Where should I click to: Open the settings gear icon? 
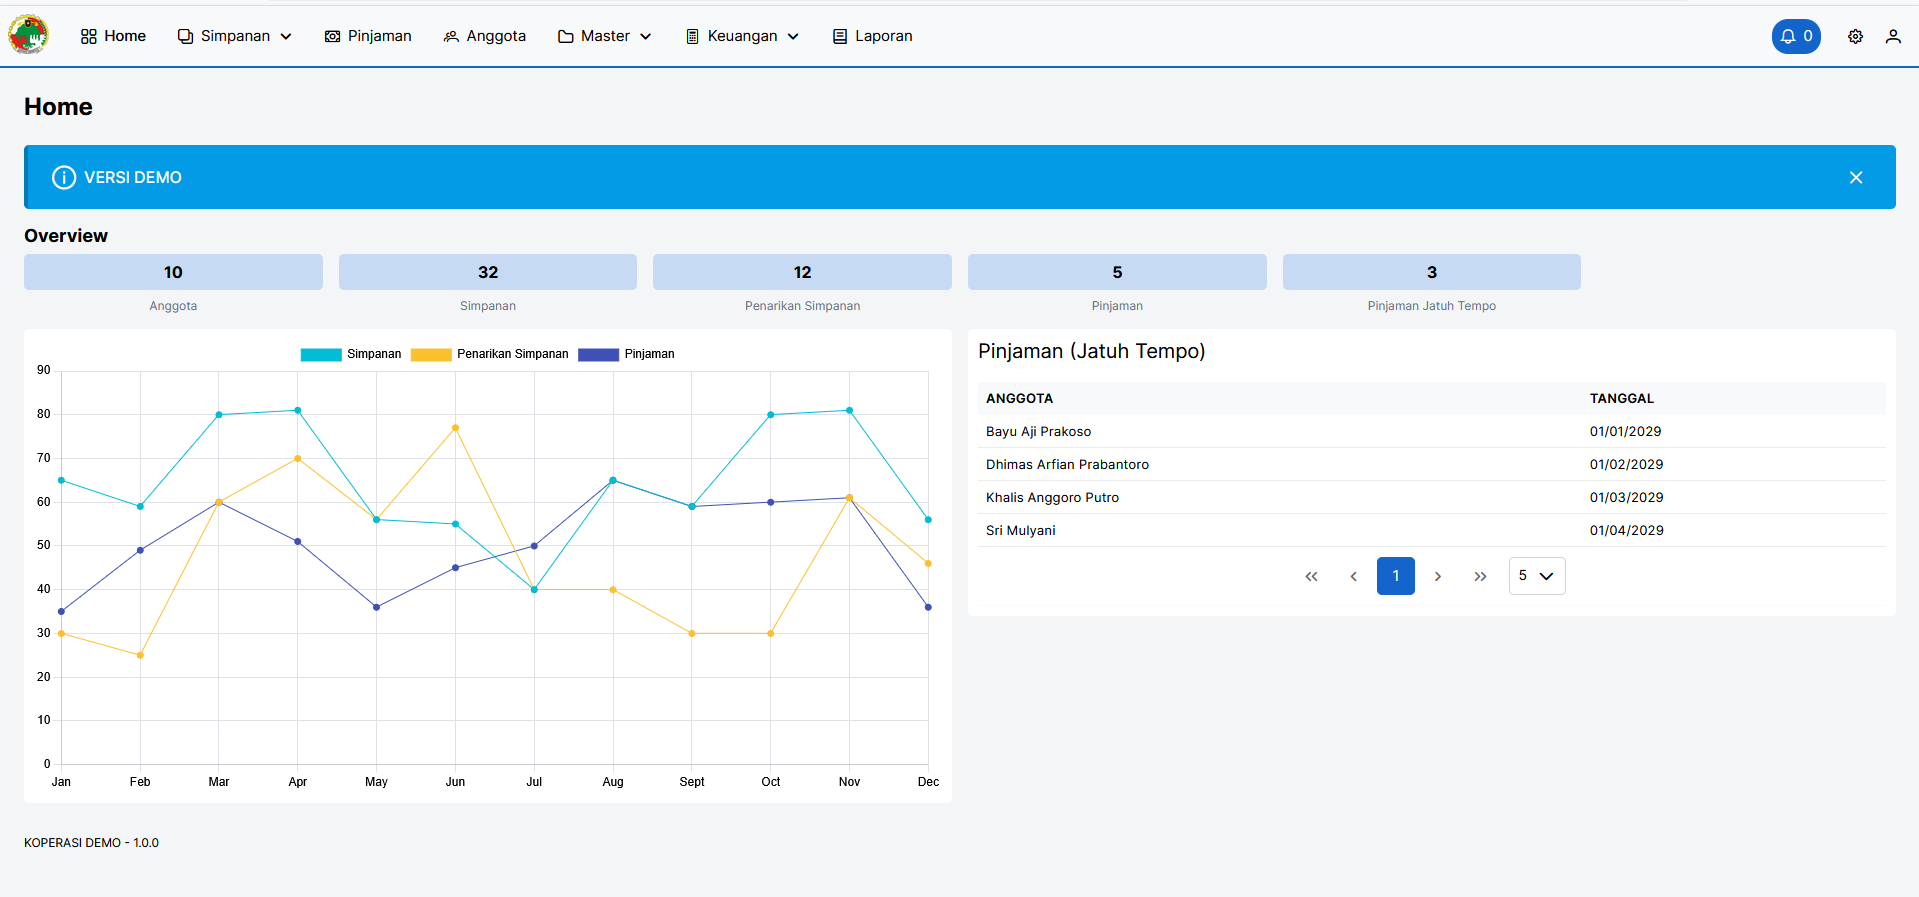coord(1855,36)
